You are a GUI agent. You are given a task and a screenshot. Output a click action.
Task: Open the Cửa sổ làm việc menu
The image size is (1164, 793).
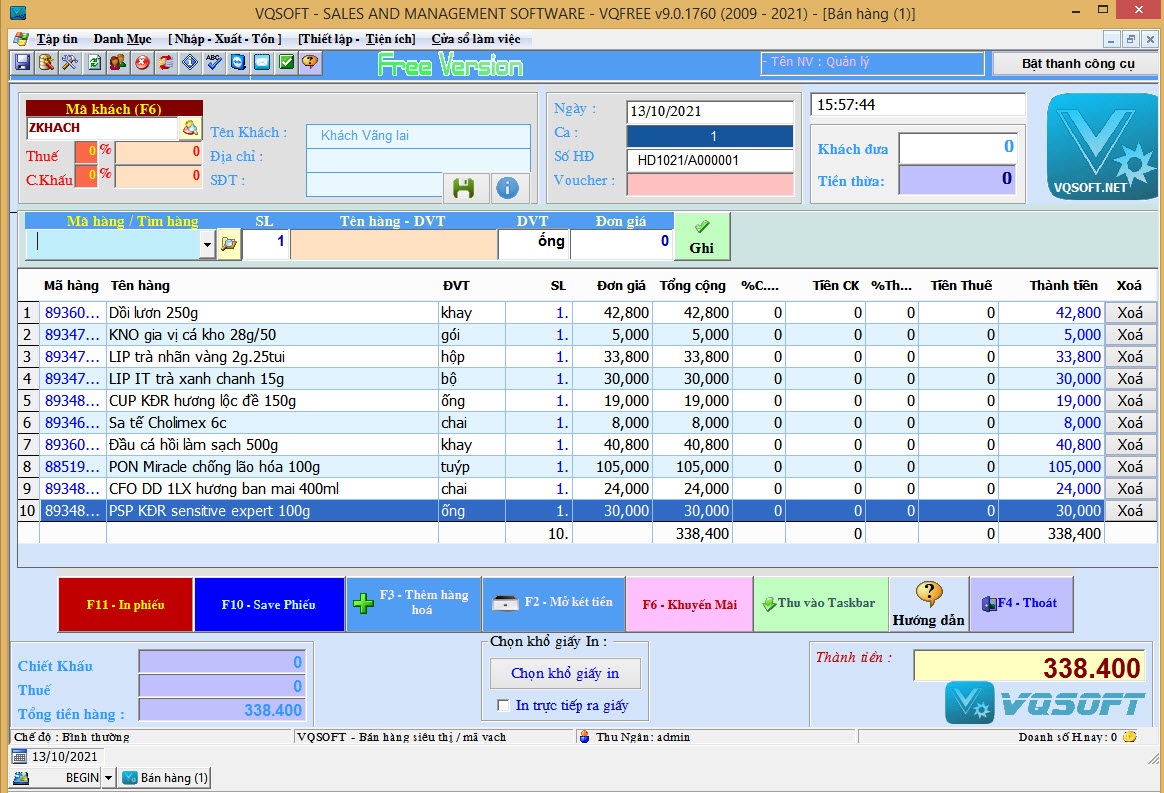coord(476,39)
